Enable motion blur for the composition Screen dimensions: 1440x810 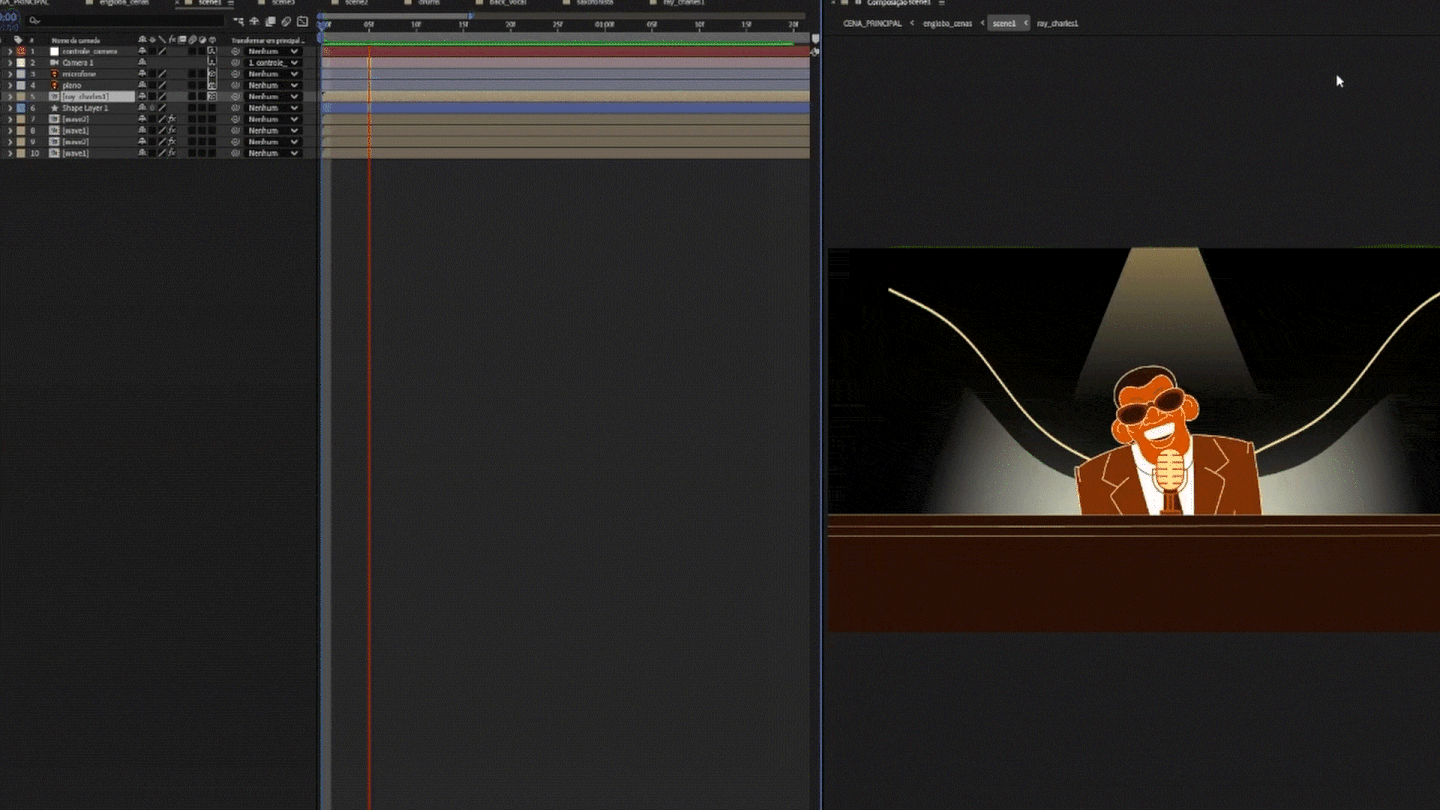[286, 21]
